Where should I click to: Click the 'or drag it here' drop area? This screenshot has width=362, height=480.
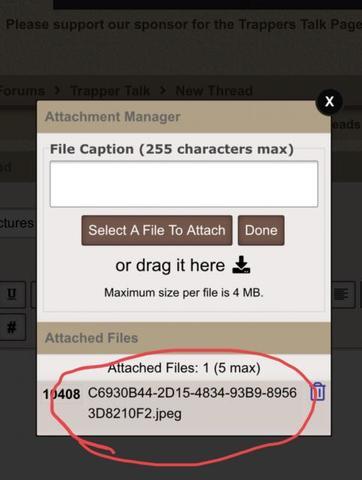(170, 265)
